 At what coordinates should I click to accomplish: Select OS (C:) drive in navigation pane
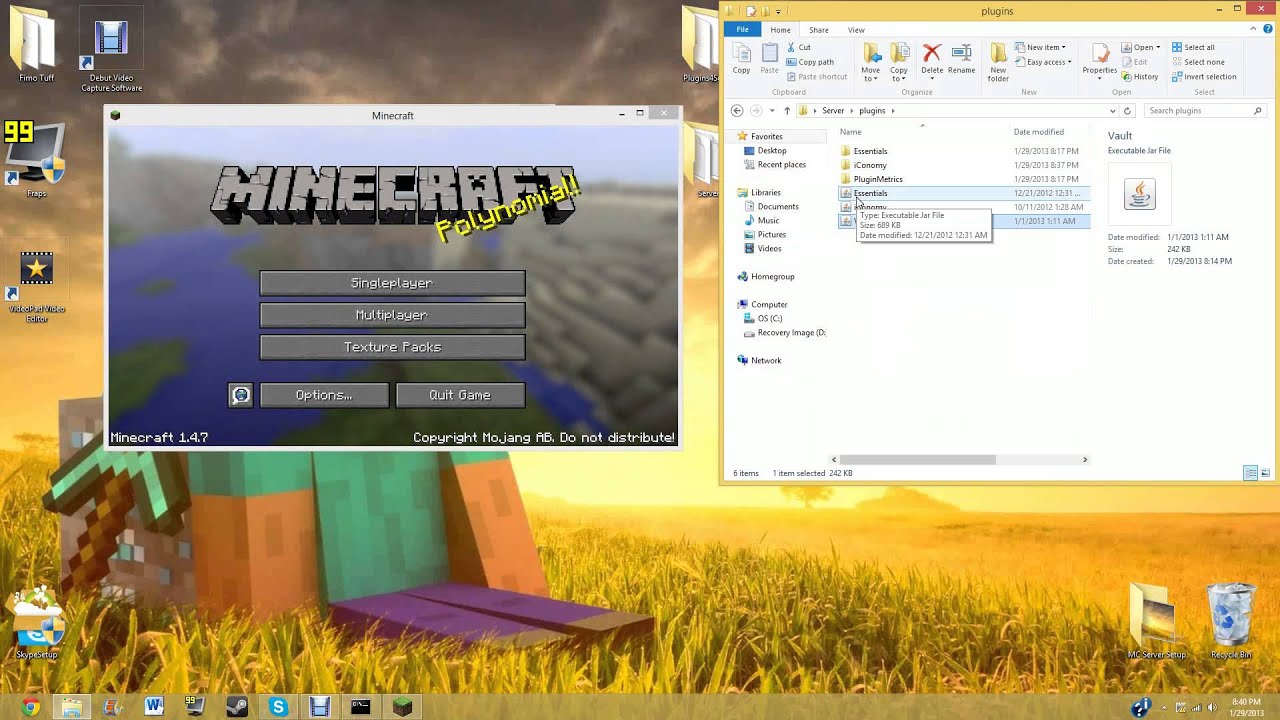pos(769,318)
